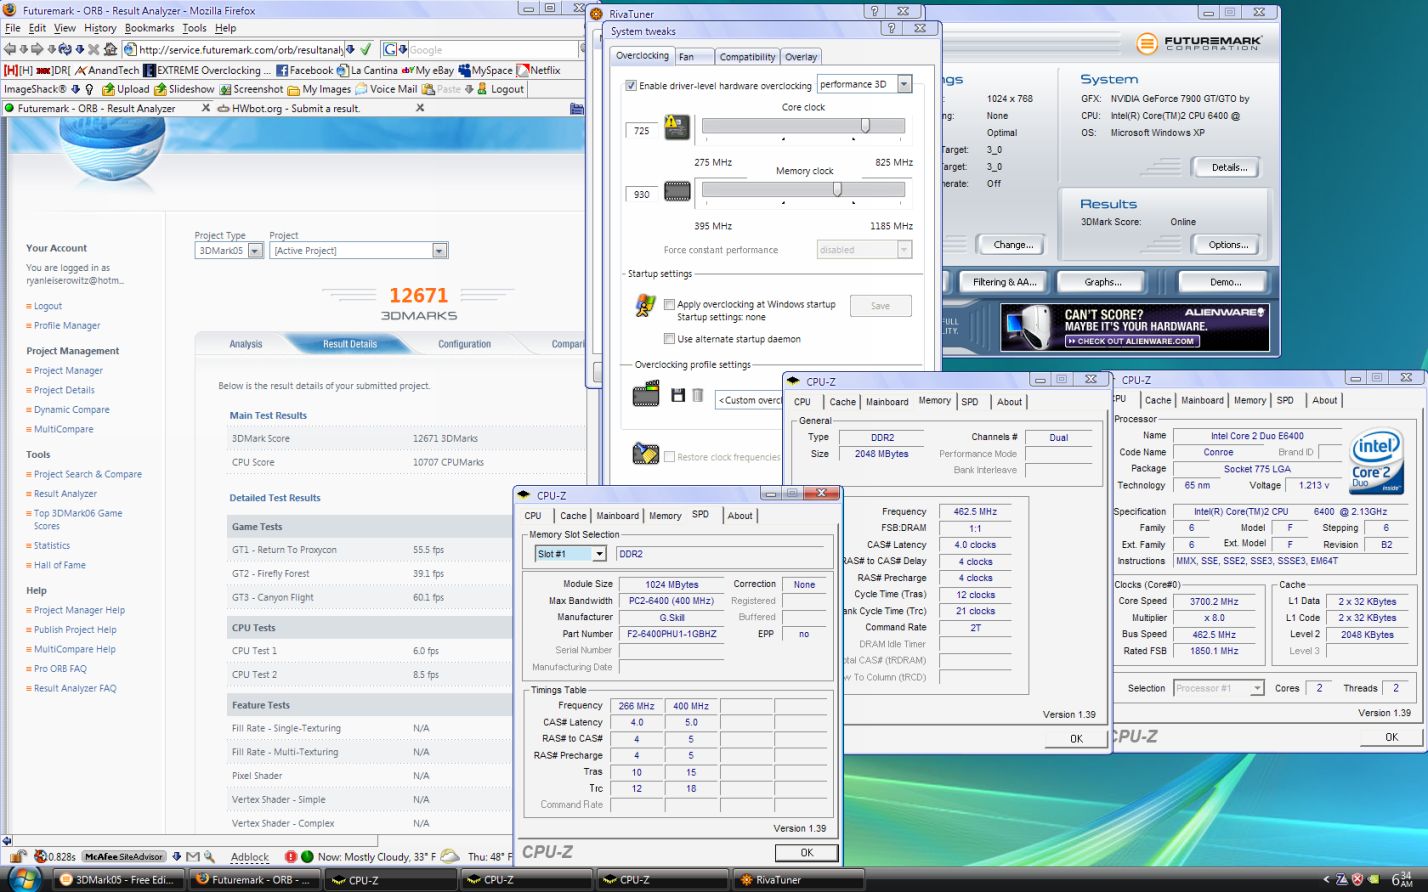Click the Graphs button in 3DMark
The width and height of the screenshot is (1428, 892).
(x=1103, y=282)
